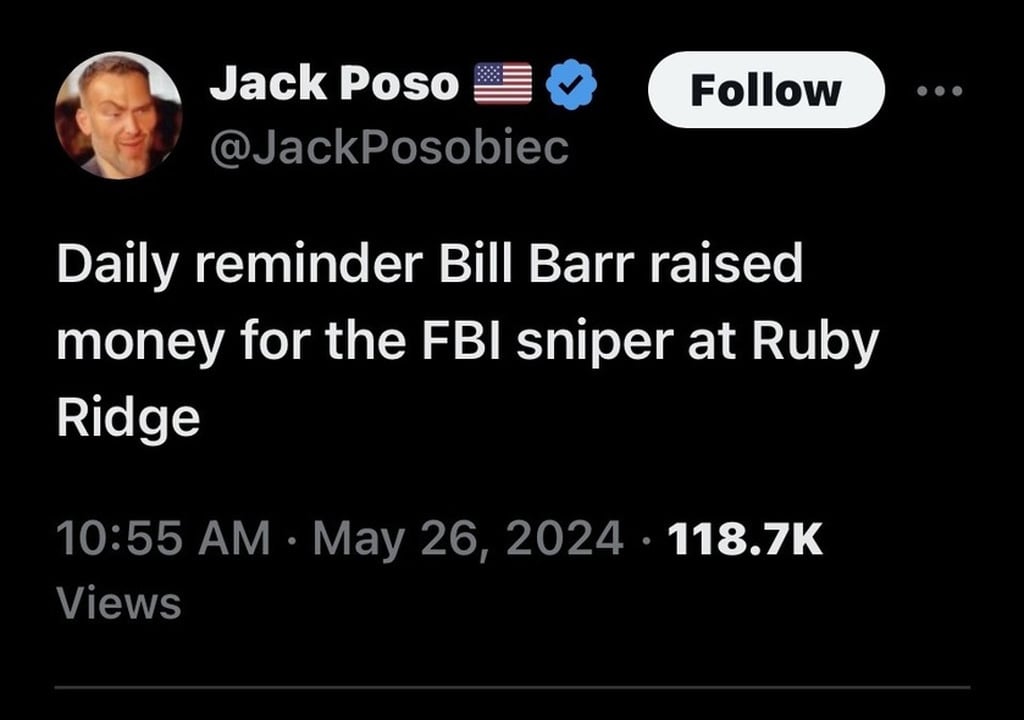Click the Views label

pyautogui.click(x=118, y=603)
